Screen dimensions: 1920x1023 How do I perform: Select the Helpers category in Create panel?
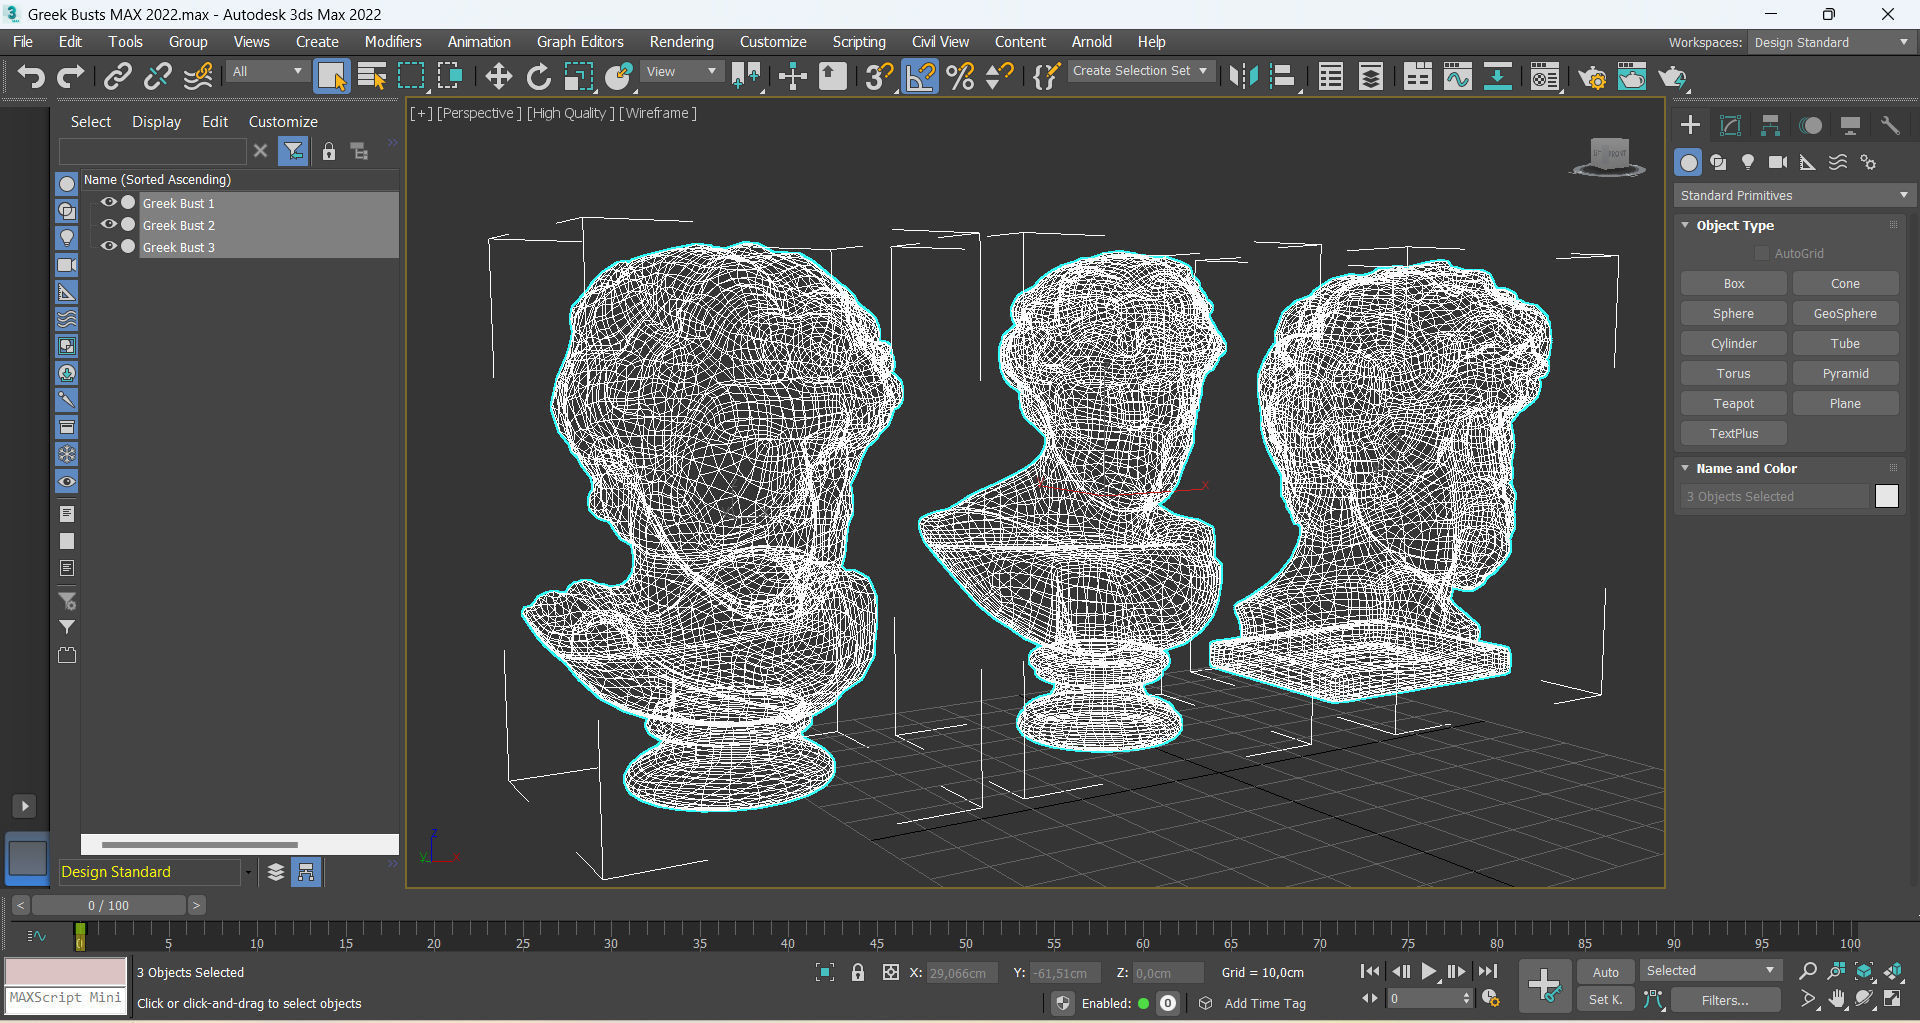pos(1808,162)
